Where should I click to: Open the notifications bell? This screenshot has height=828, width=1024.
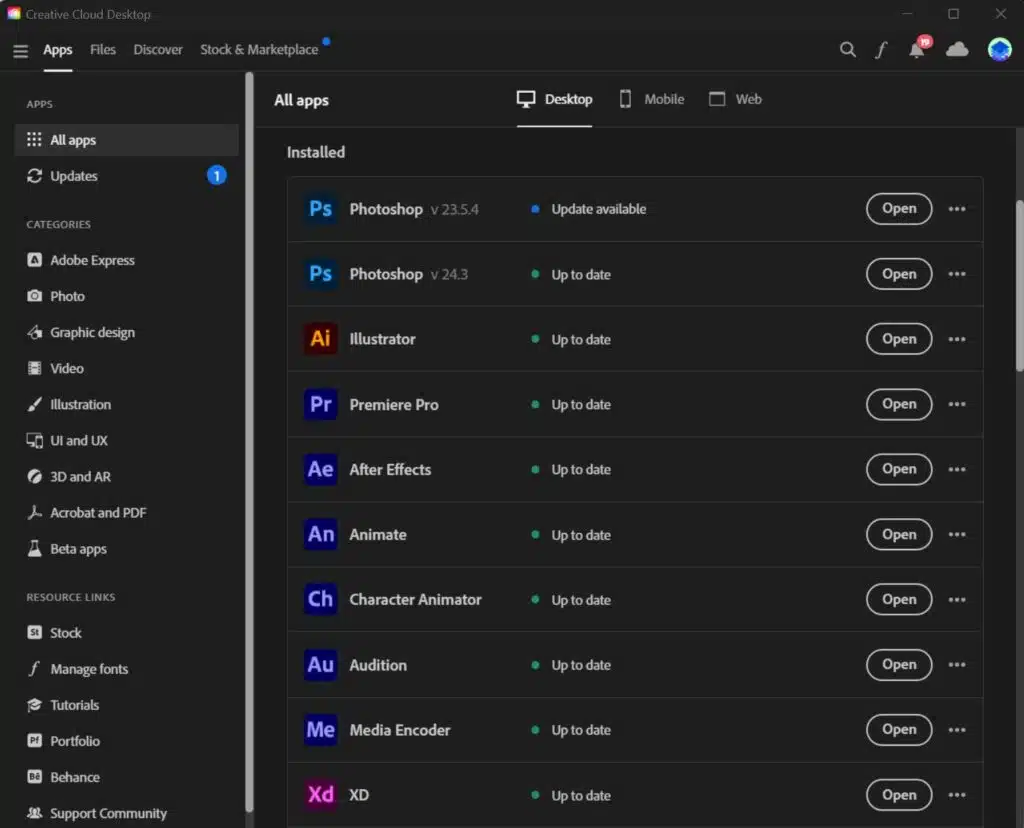[915, 49]
